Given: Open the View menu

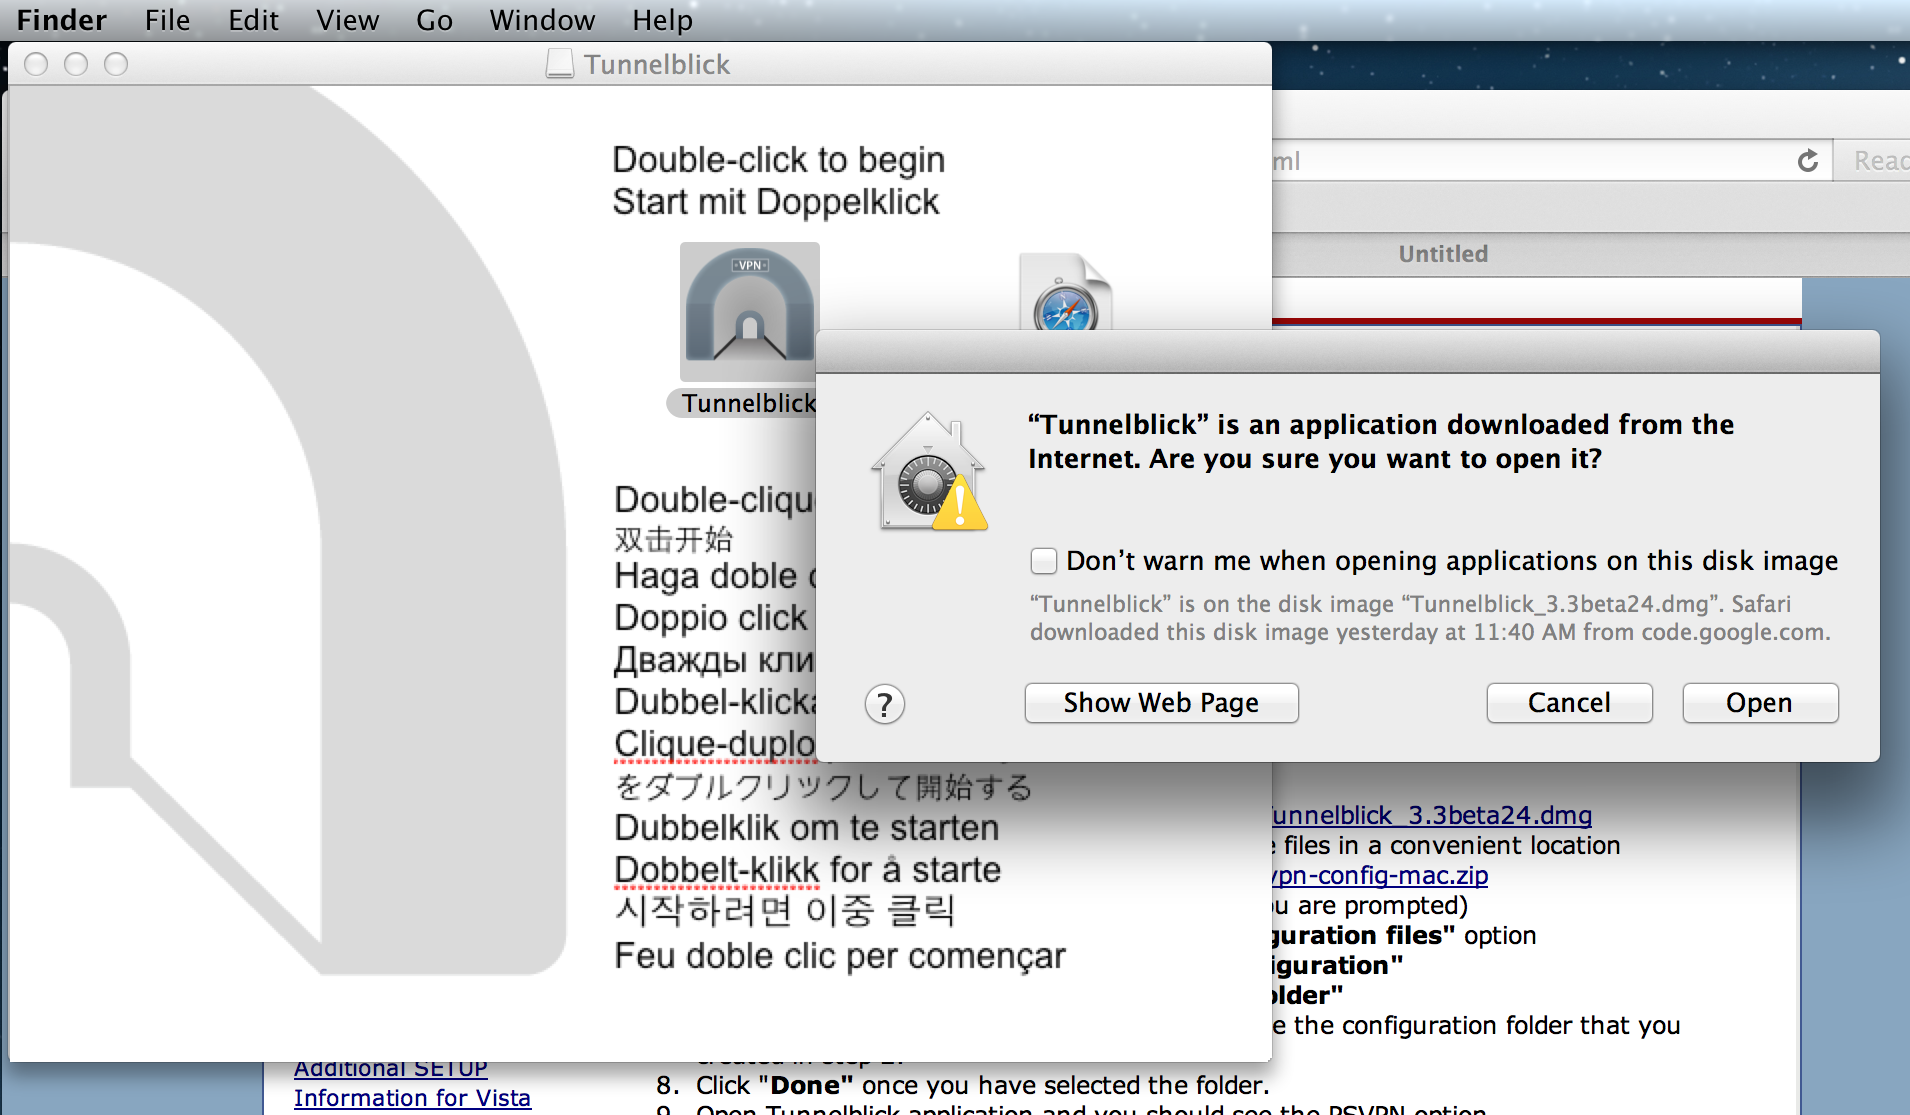Looking at the screenshot, I should (347, 20).
